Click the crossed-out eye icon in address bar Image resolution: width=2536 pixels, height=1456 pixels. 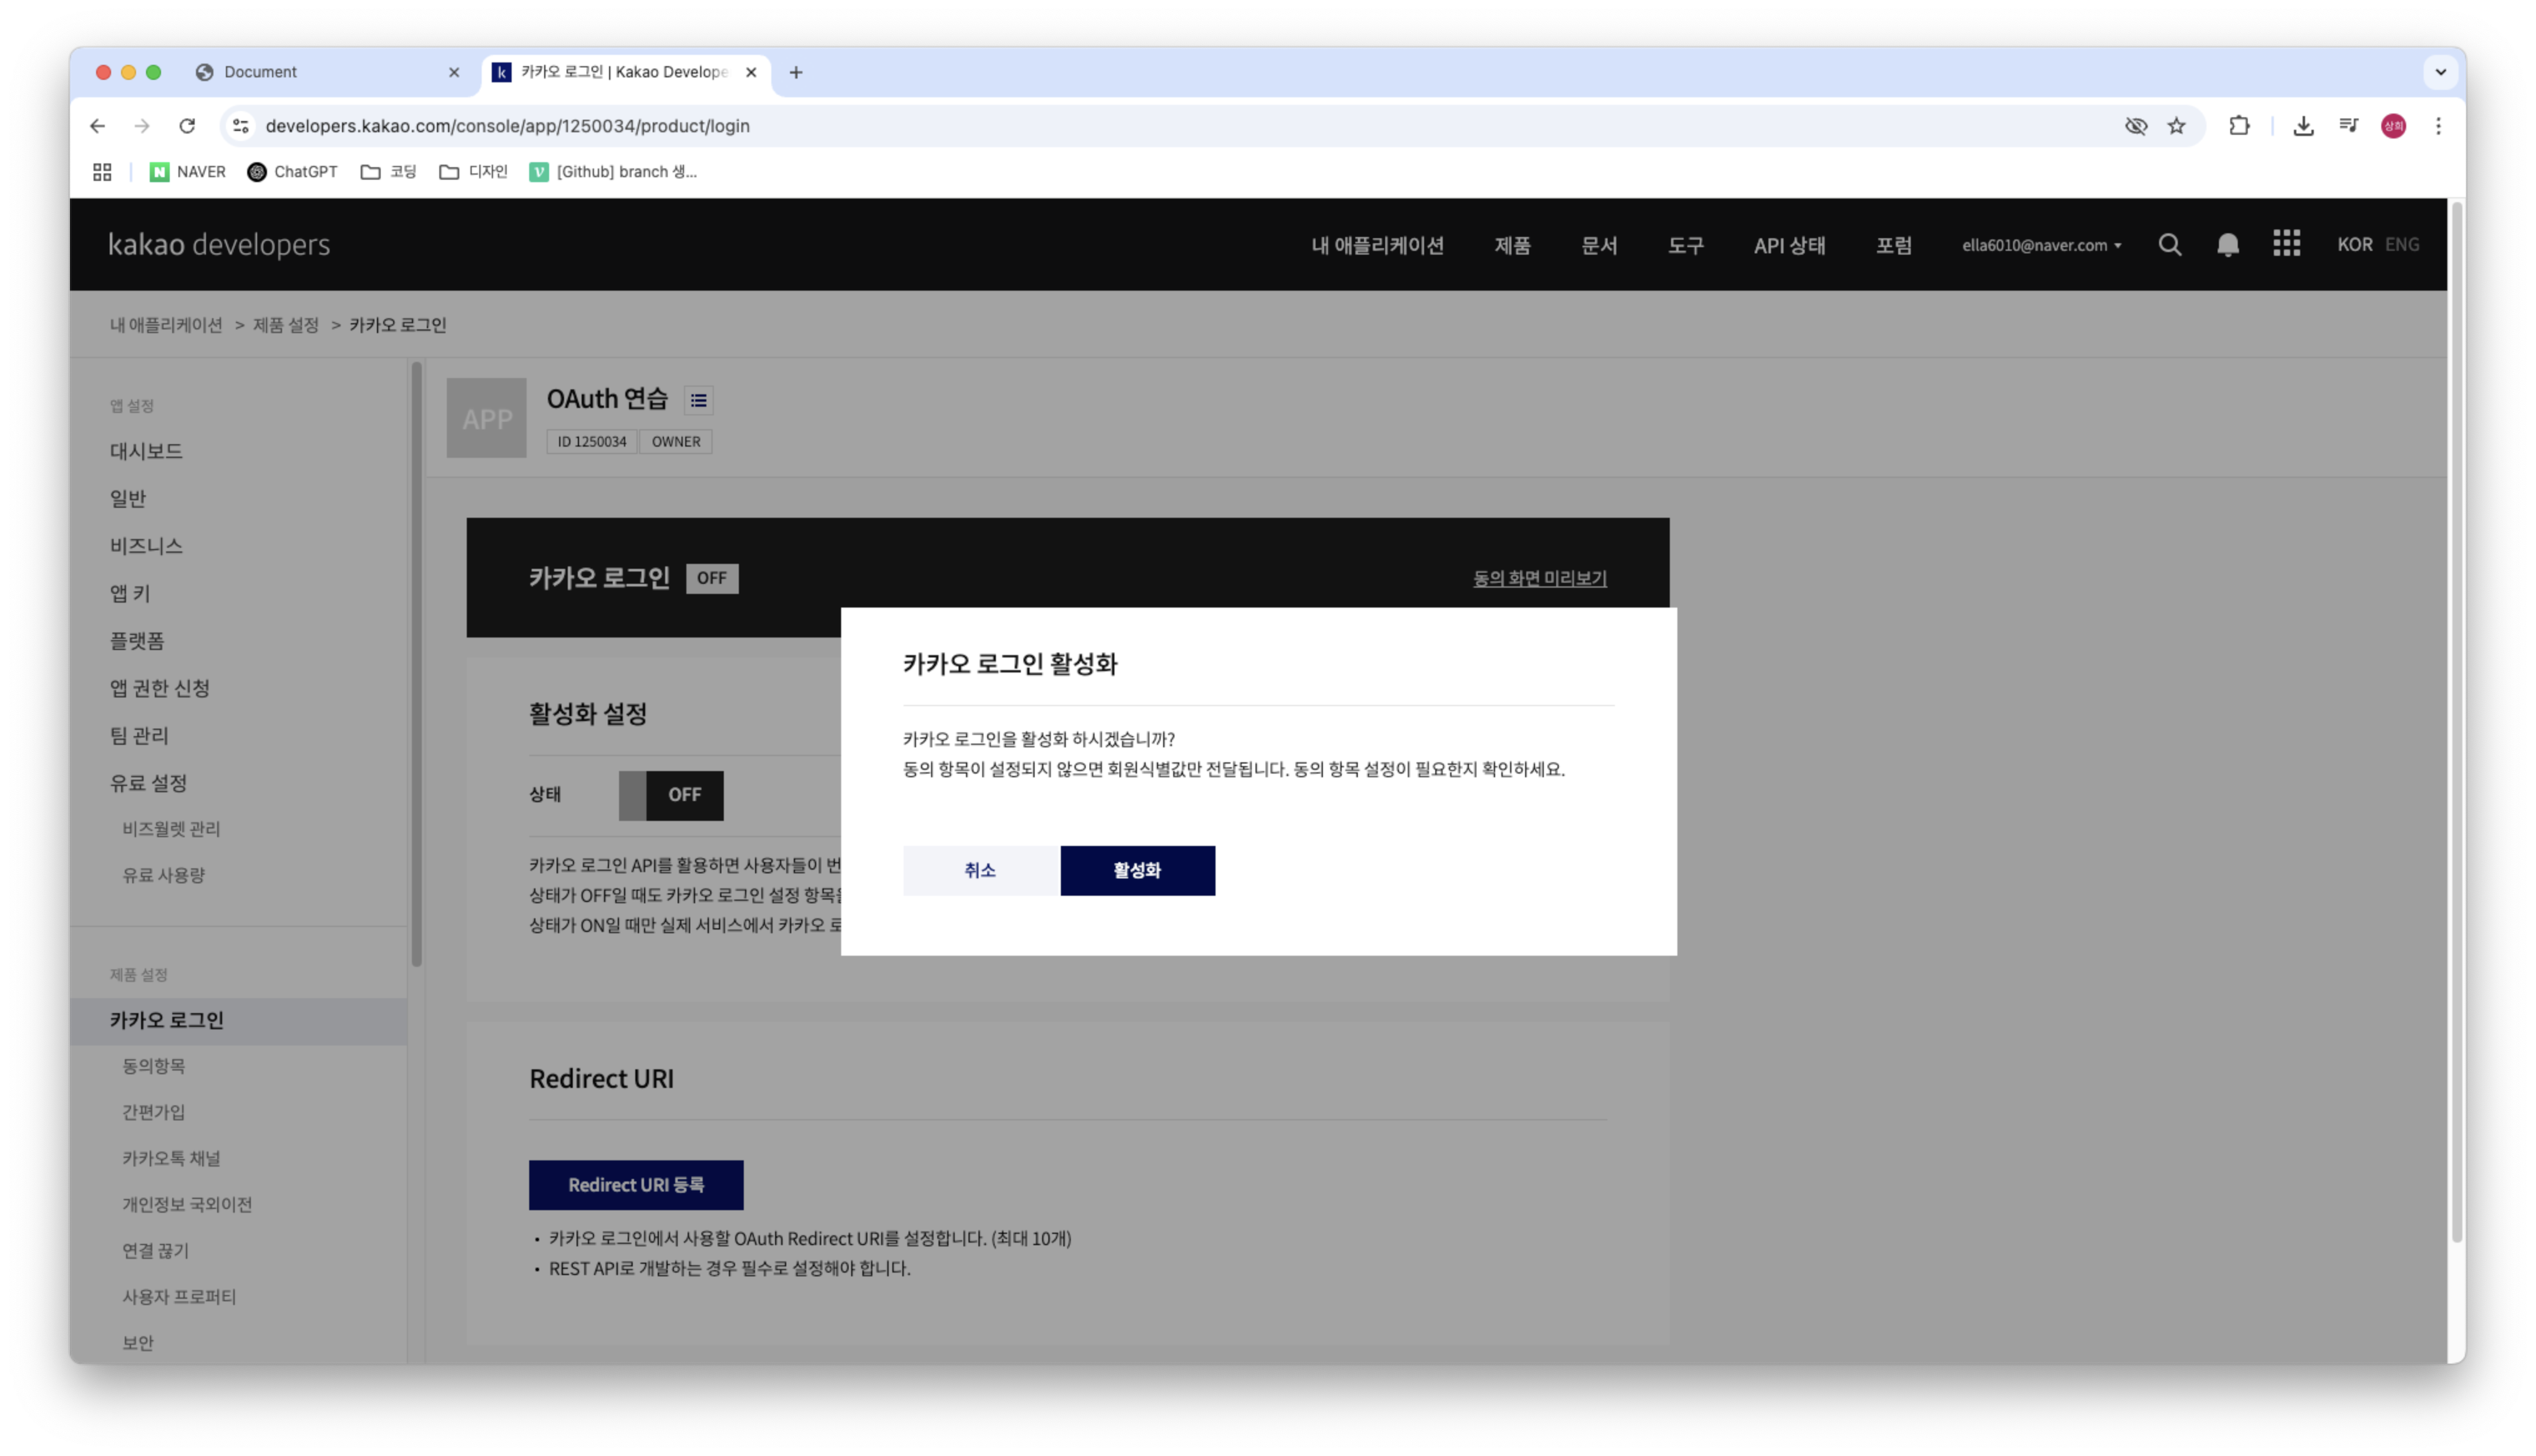pos(2135,126)
